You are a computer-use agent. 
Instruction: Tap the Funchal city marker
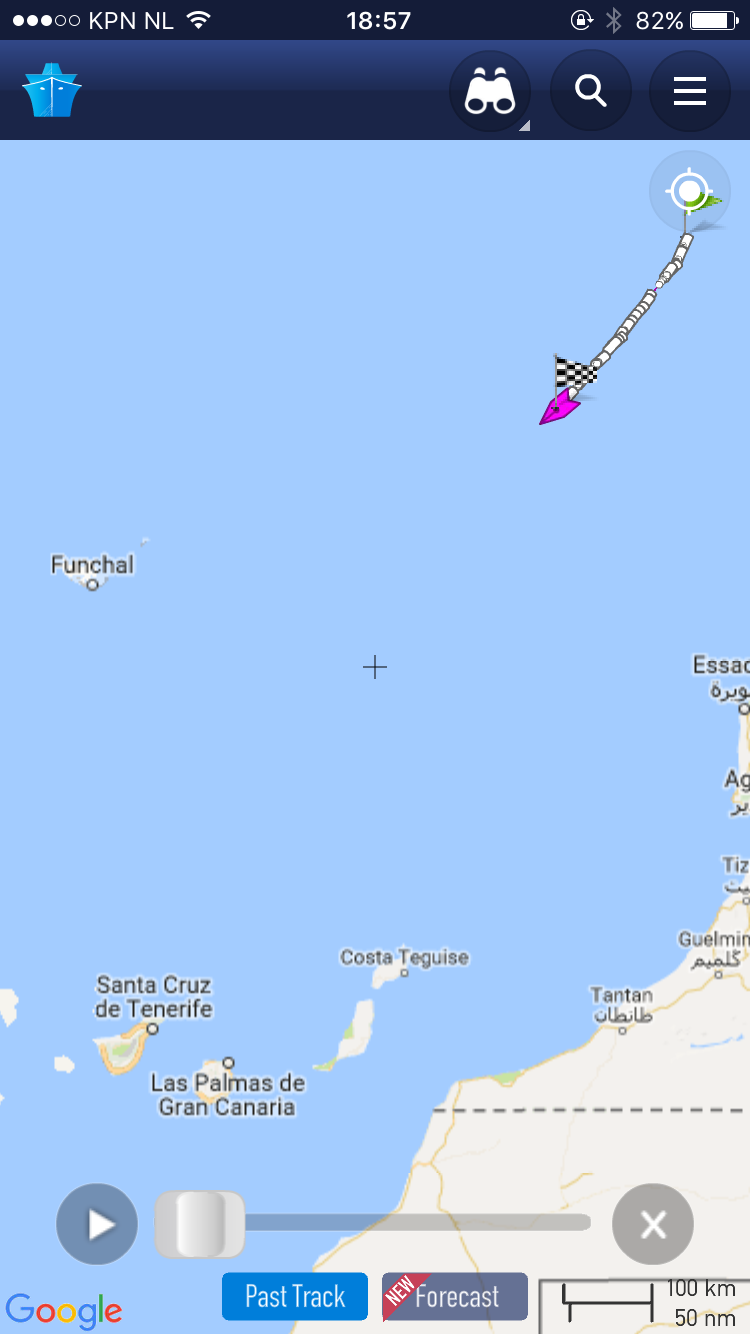(x=92, y=584)
